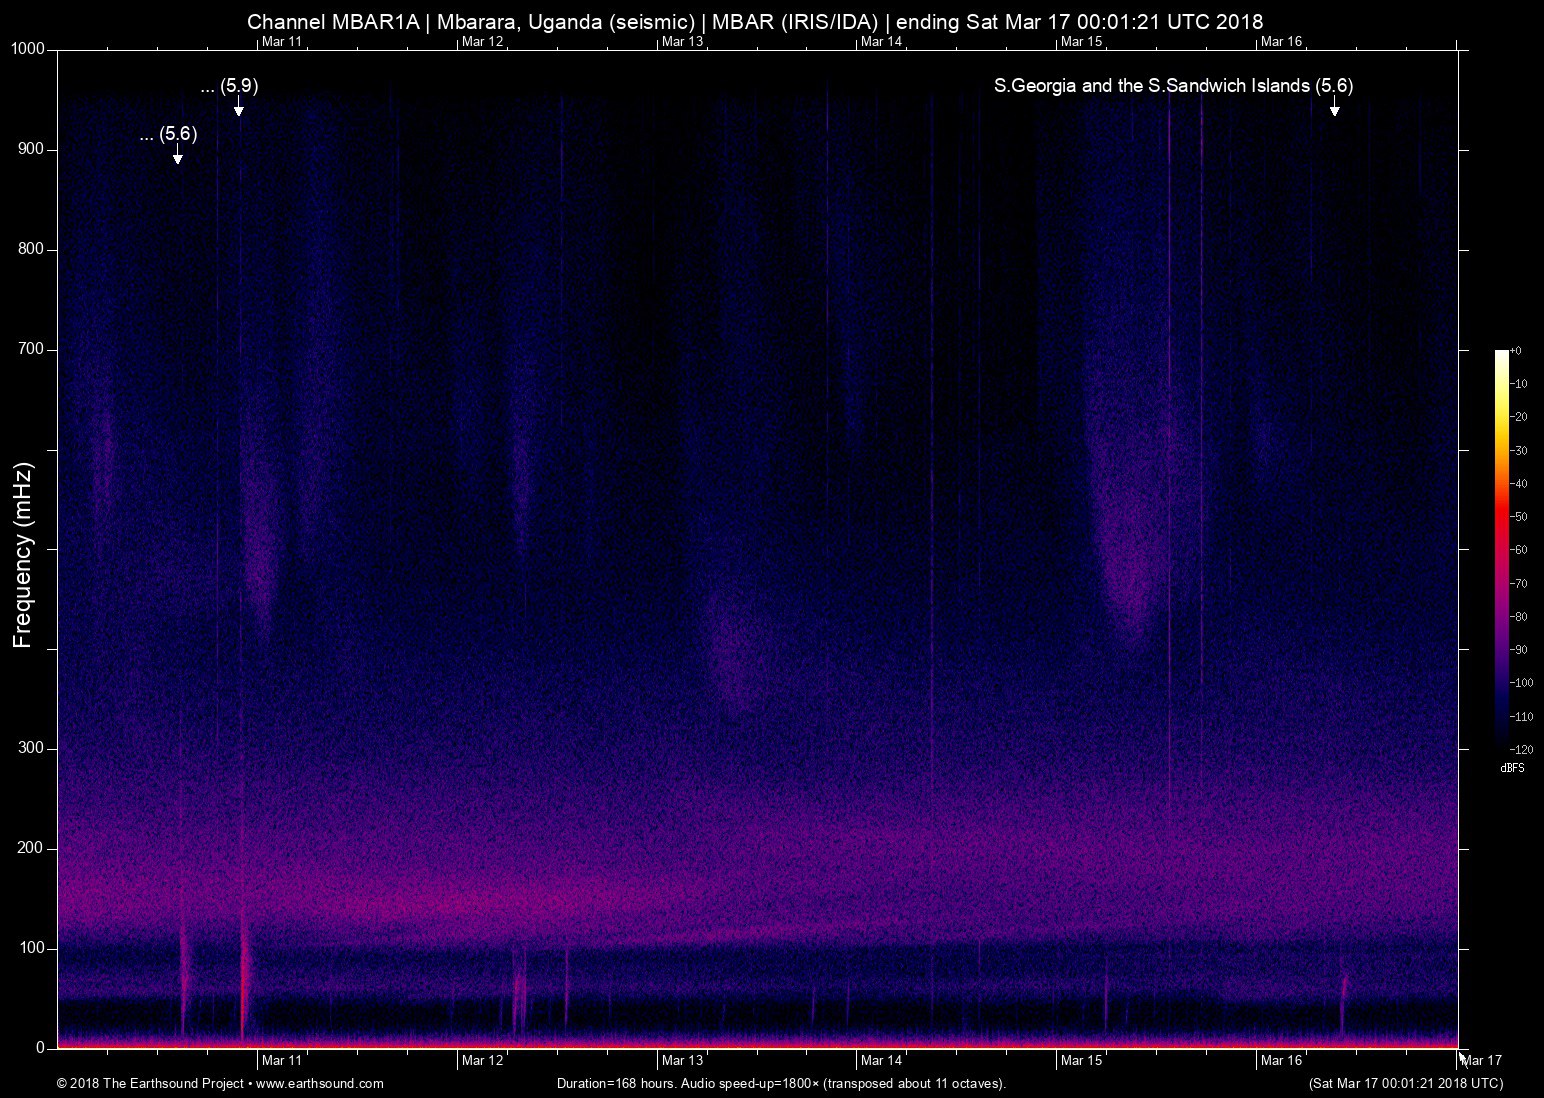Screen dimensions: 1544x1098
Task: Click the 300 tick label on frequency axis
Action: coord(32,748)
